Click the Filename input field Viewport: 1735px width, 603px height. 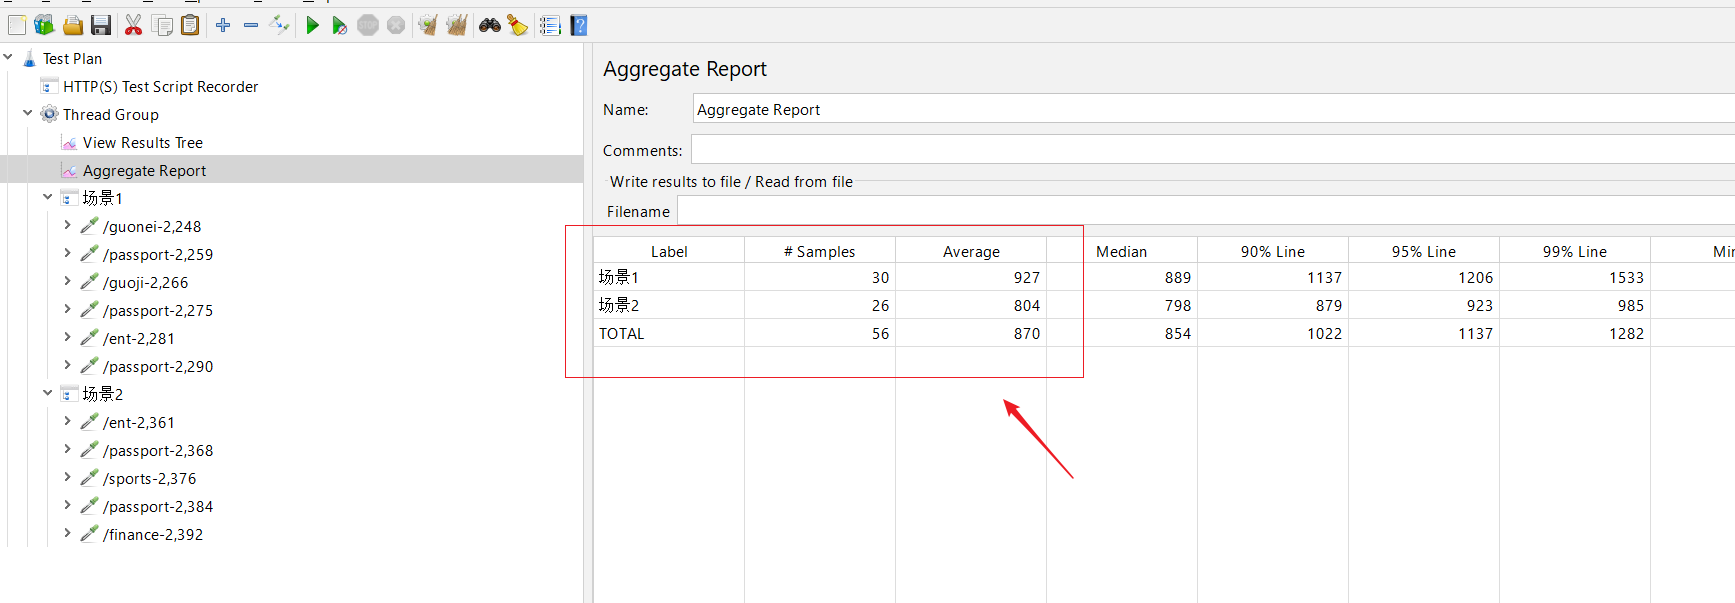[1200, 211]
